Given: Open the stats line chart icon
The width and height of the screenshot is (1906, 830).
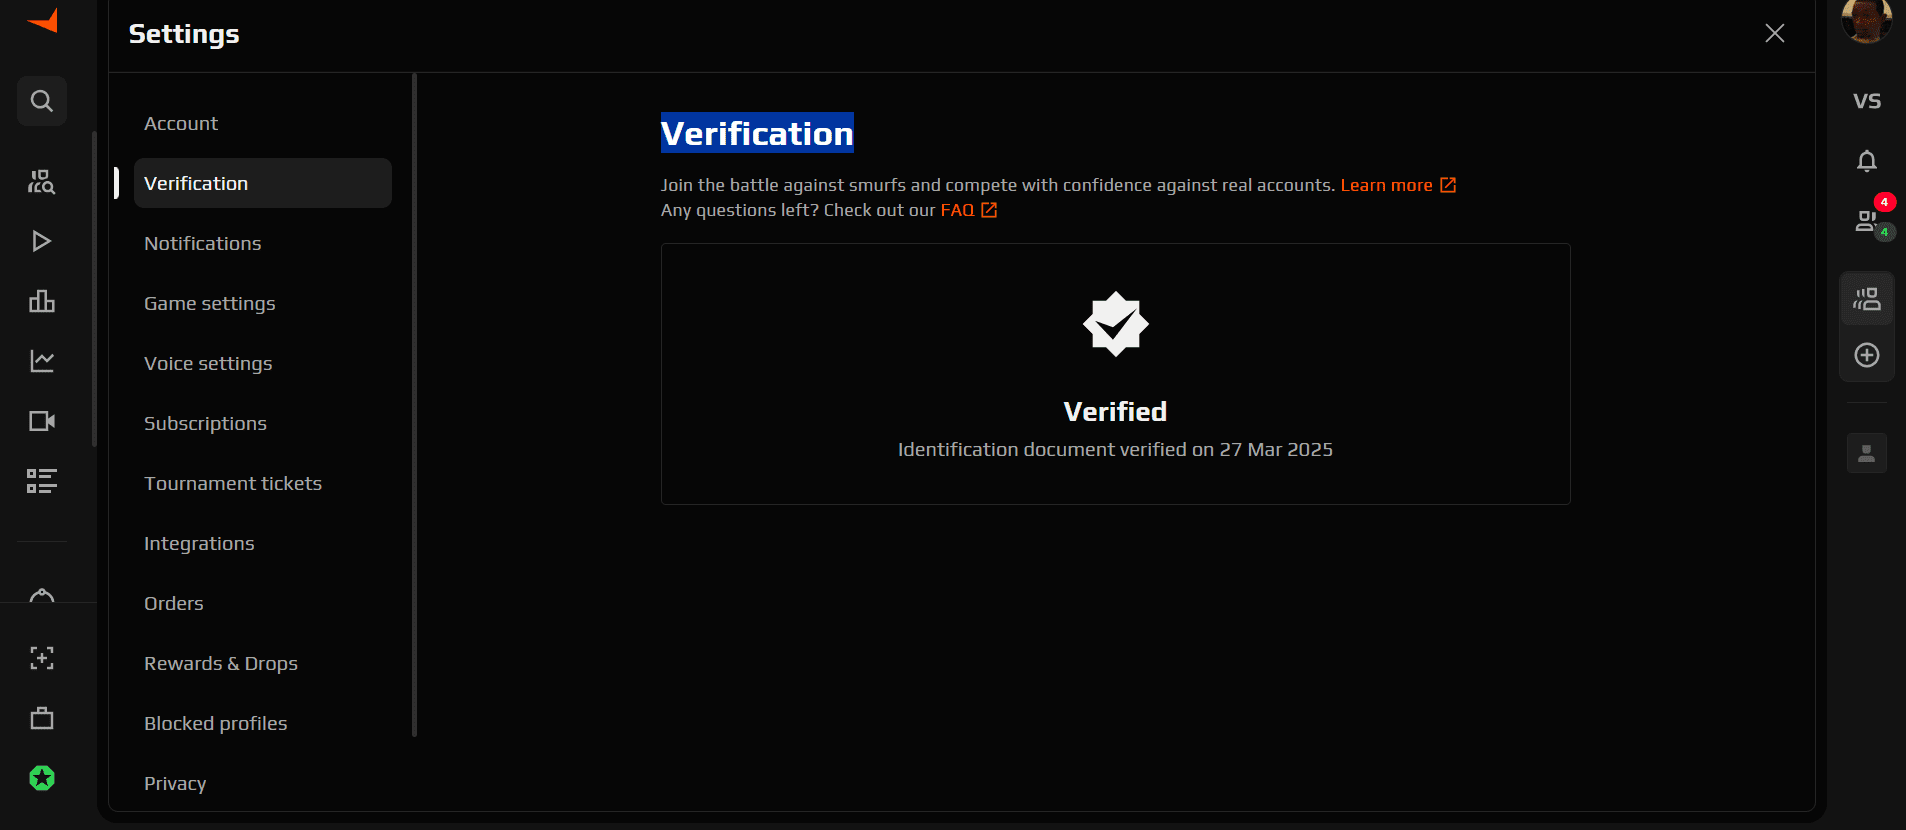Looking at the screenshot, I should coord(42,361).
